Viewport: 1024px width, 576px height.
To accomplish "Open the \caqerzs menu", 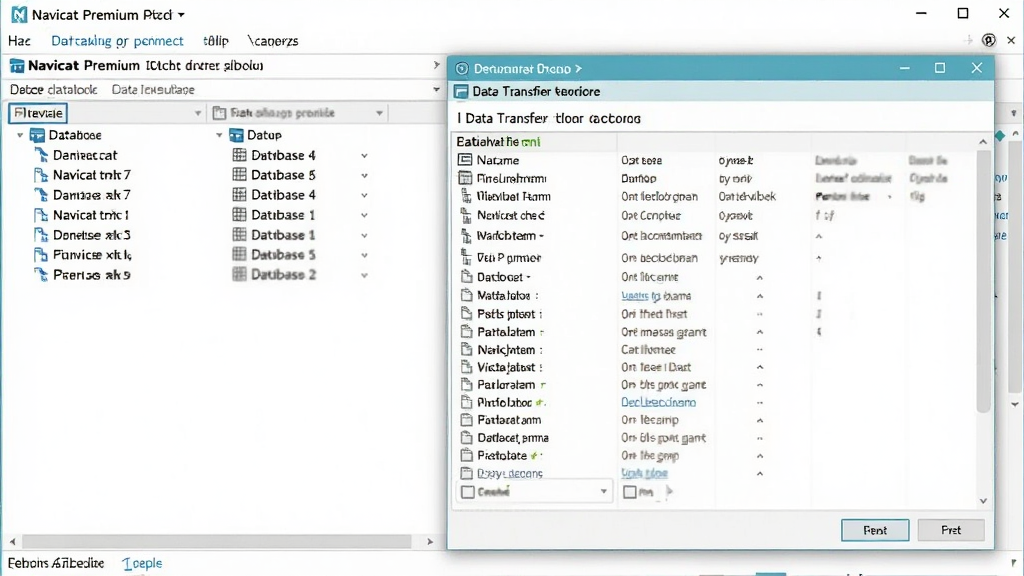I will coord(273,40).
